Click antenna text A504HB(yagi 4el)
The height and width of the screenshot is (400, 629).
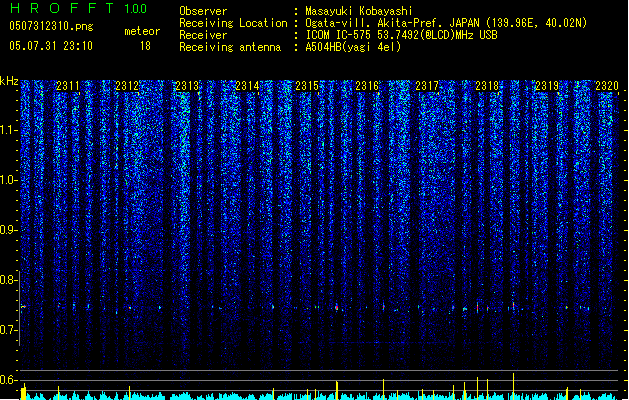(353, 47)
